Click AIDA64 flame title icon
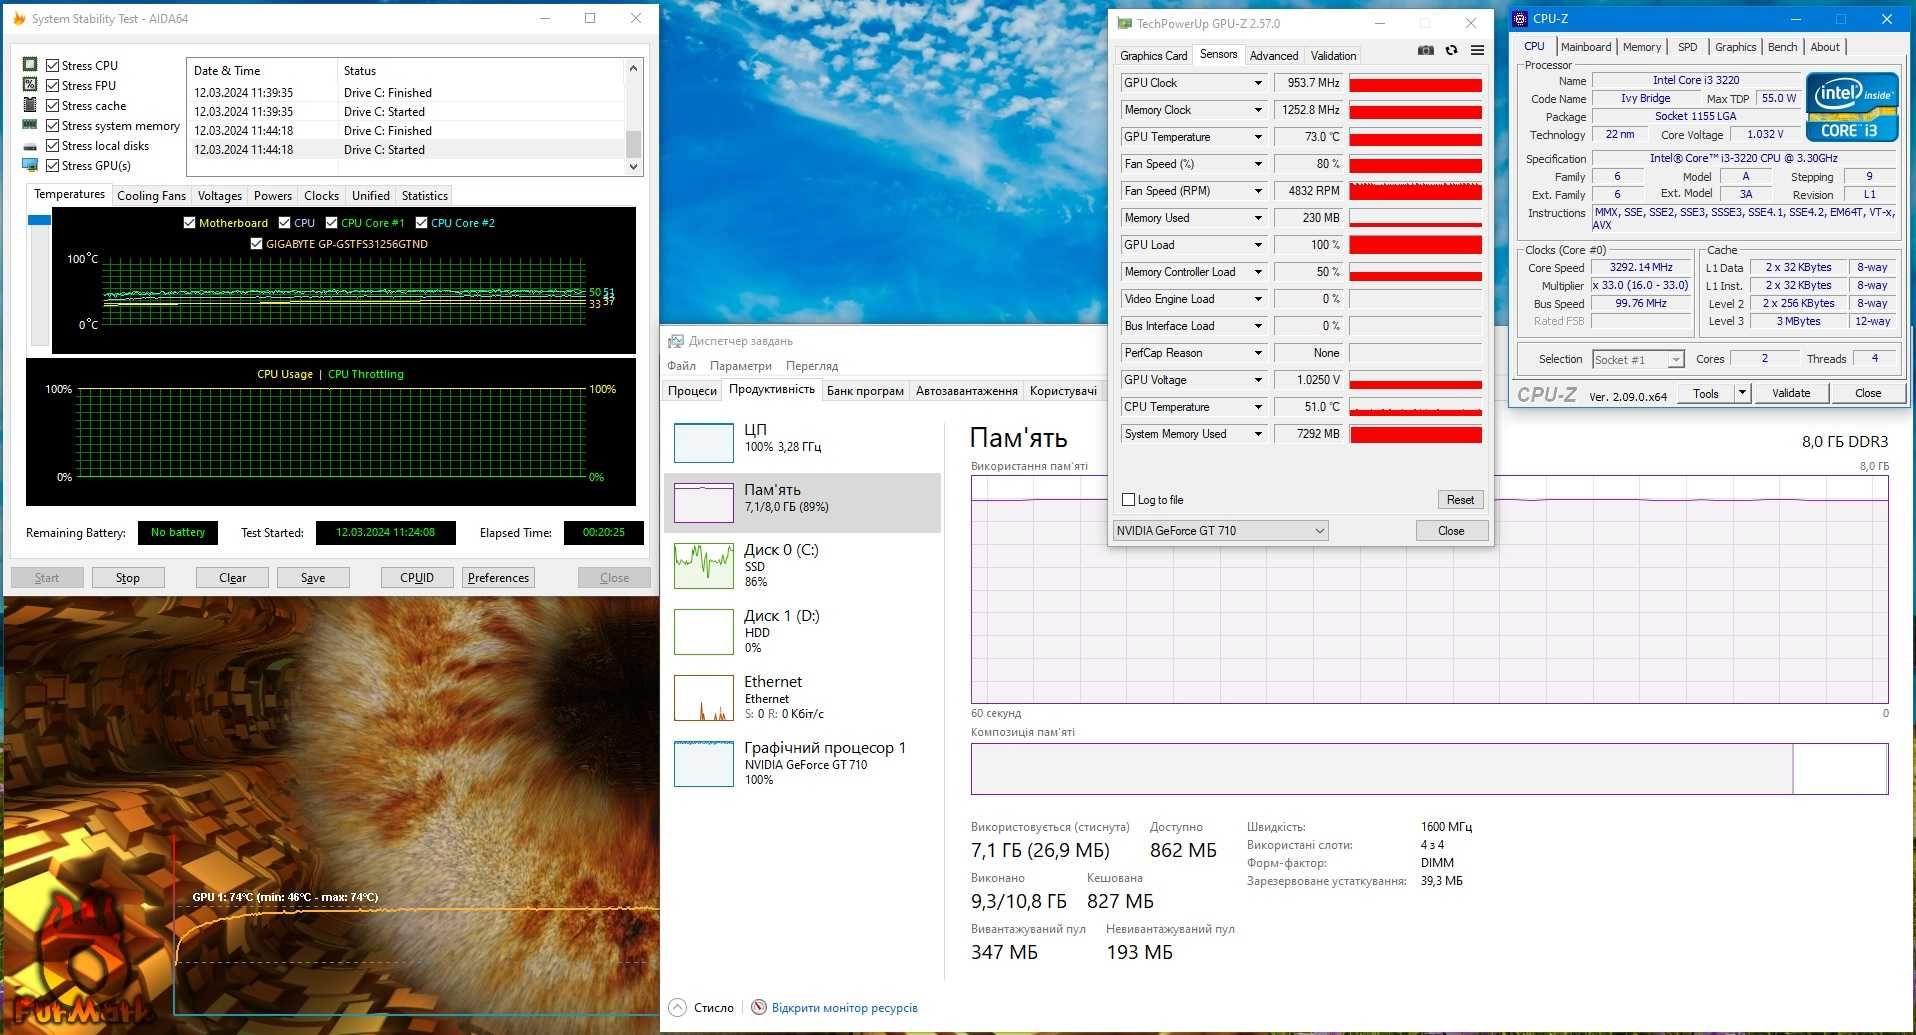Screen dimensions: 1916x1035 [x=19, y=18]
